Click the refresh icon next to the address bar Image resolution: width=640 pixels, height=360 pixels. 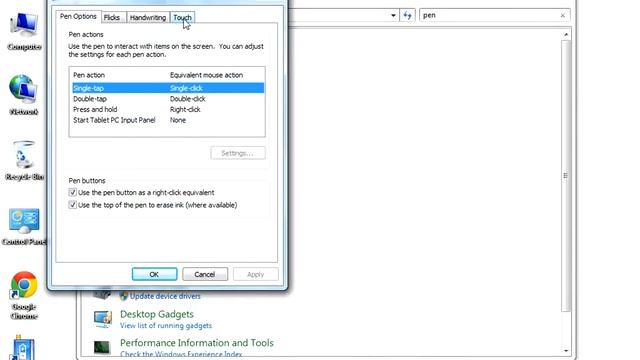pos(407,16)
